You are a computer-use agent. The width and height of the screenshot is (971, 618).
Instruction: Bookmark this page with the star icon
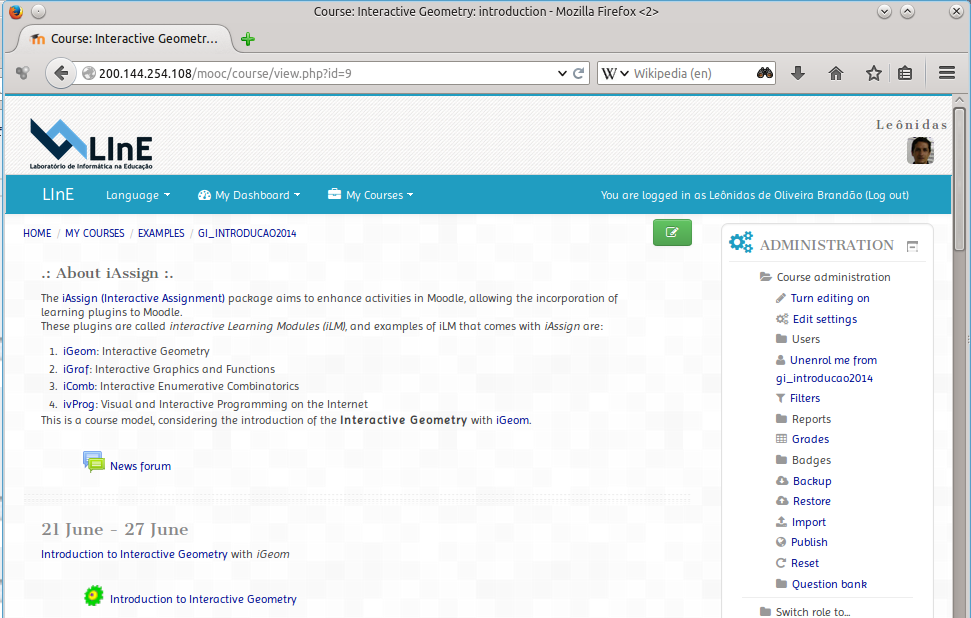point(873,73)
